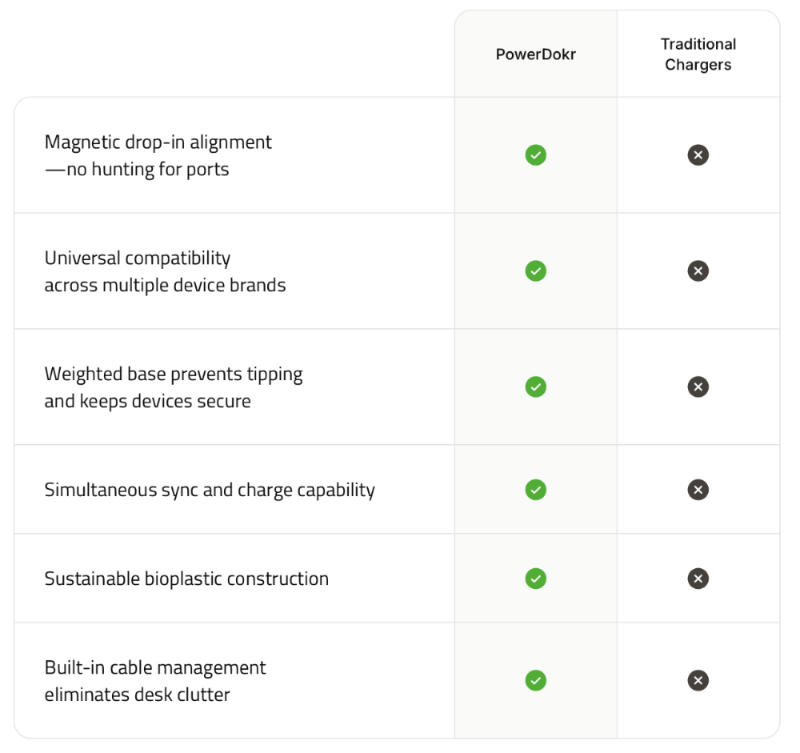The width and height of the screenshot is (800, 753).
Task: Click PowerDokr check for simultaneous sync and charge
Action: click(536, 490)
